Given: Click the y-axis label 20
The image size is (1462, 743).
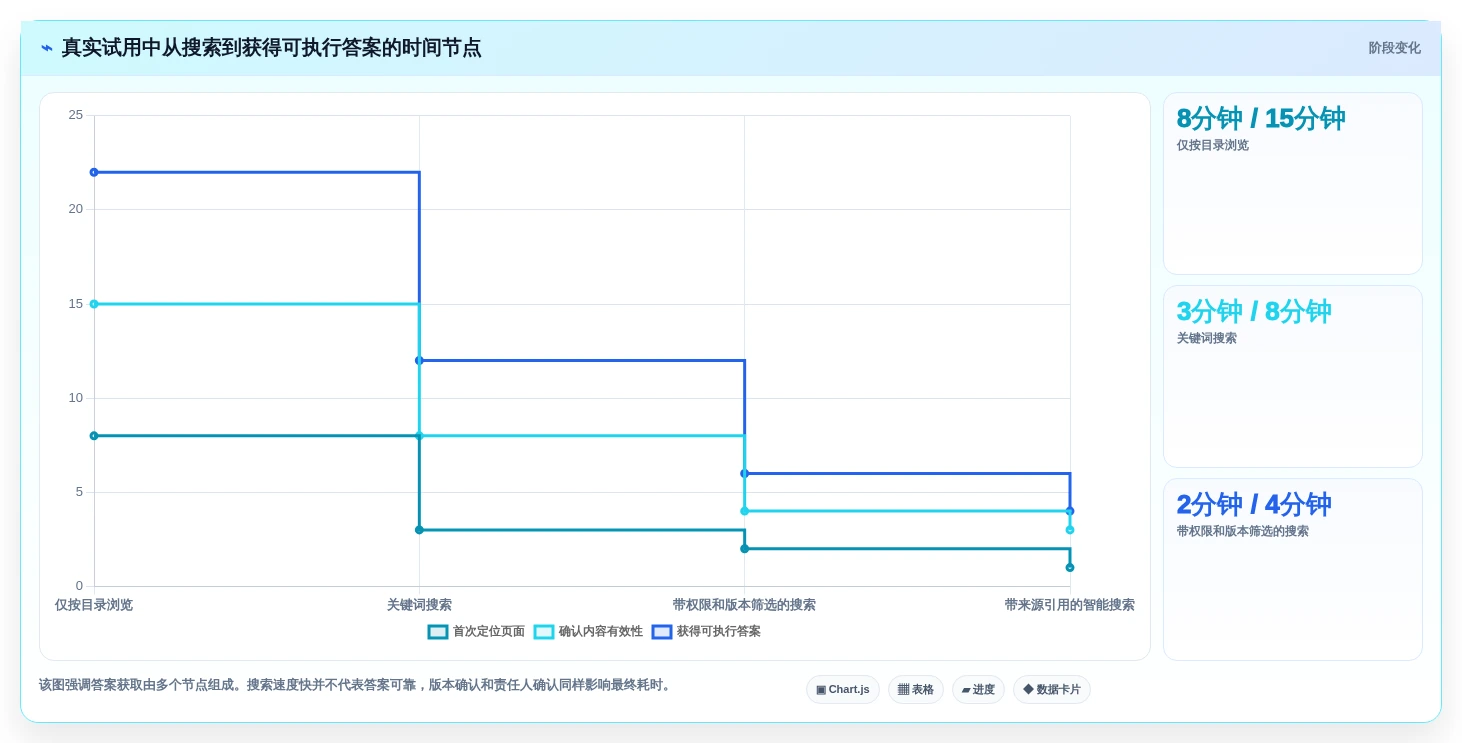Looking at the screenshot, I should click(x=76, y=209).
